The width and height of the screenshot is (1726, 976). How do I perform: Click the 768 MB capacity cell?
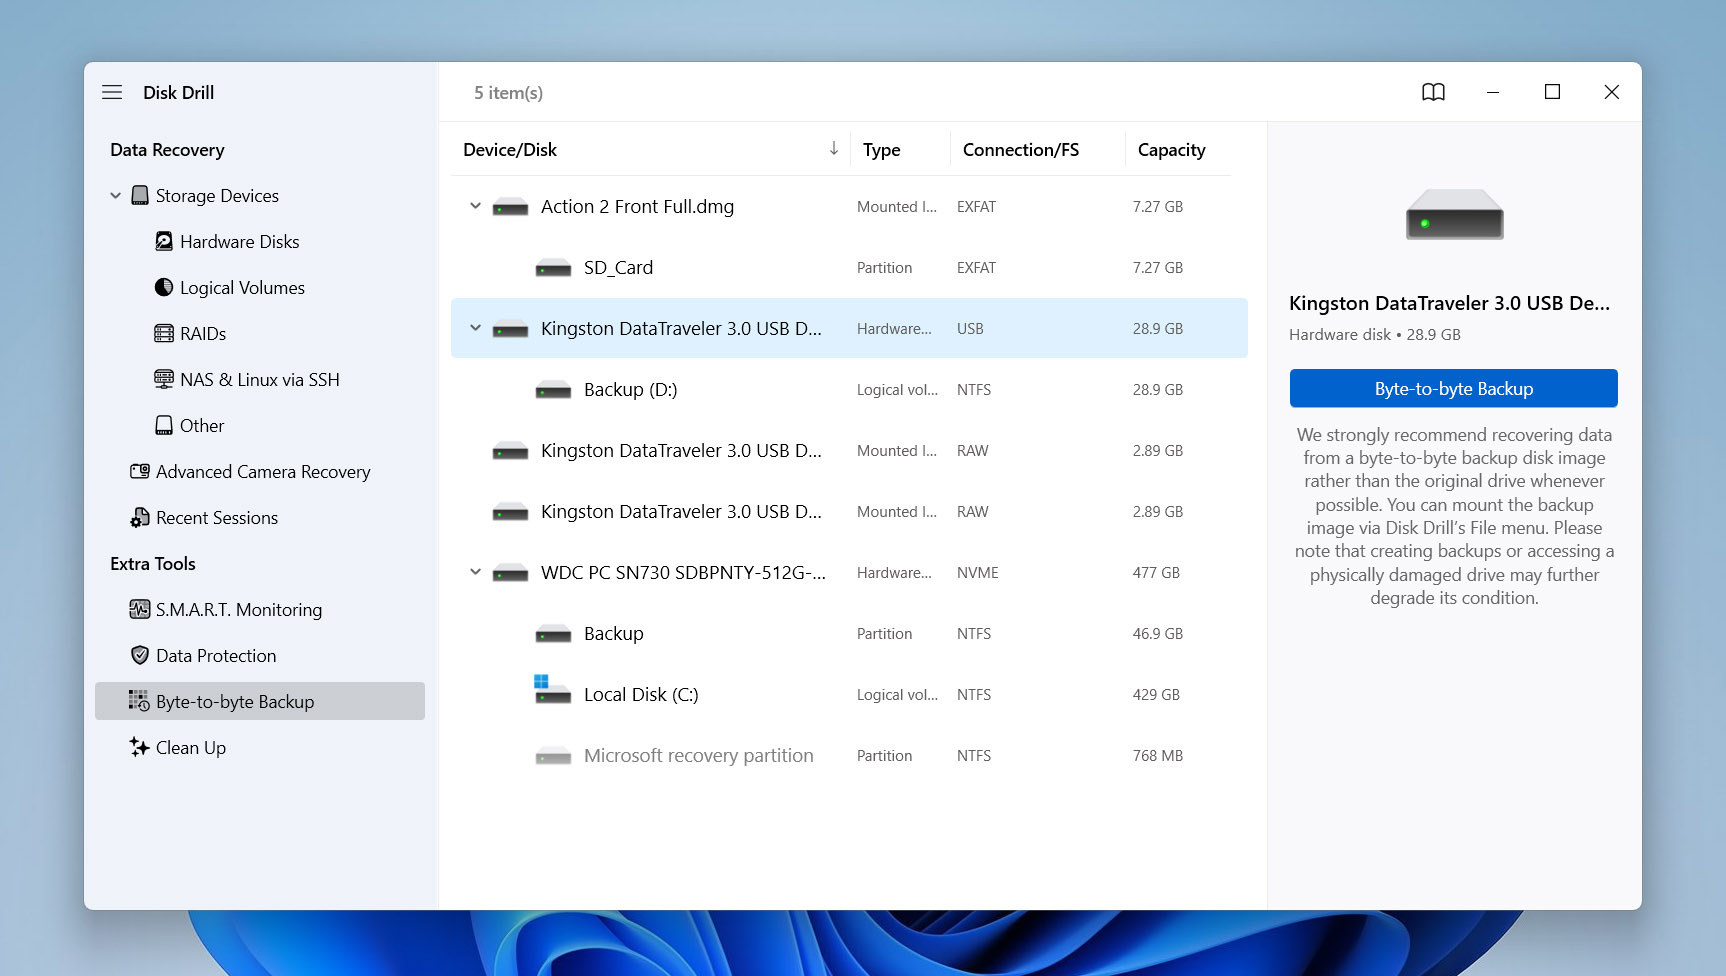coord(1158,755)
